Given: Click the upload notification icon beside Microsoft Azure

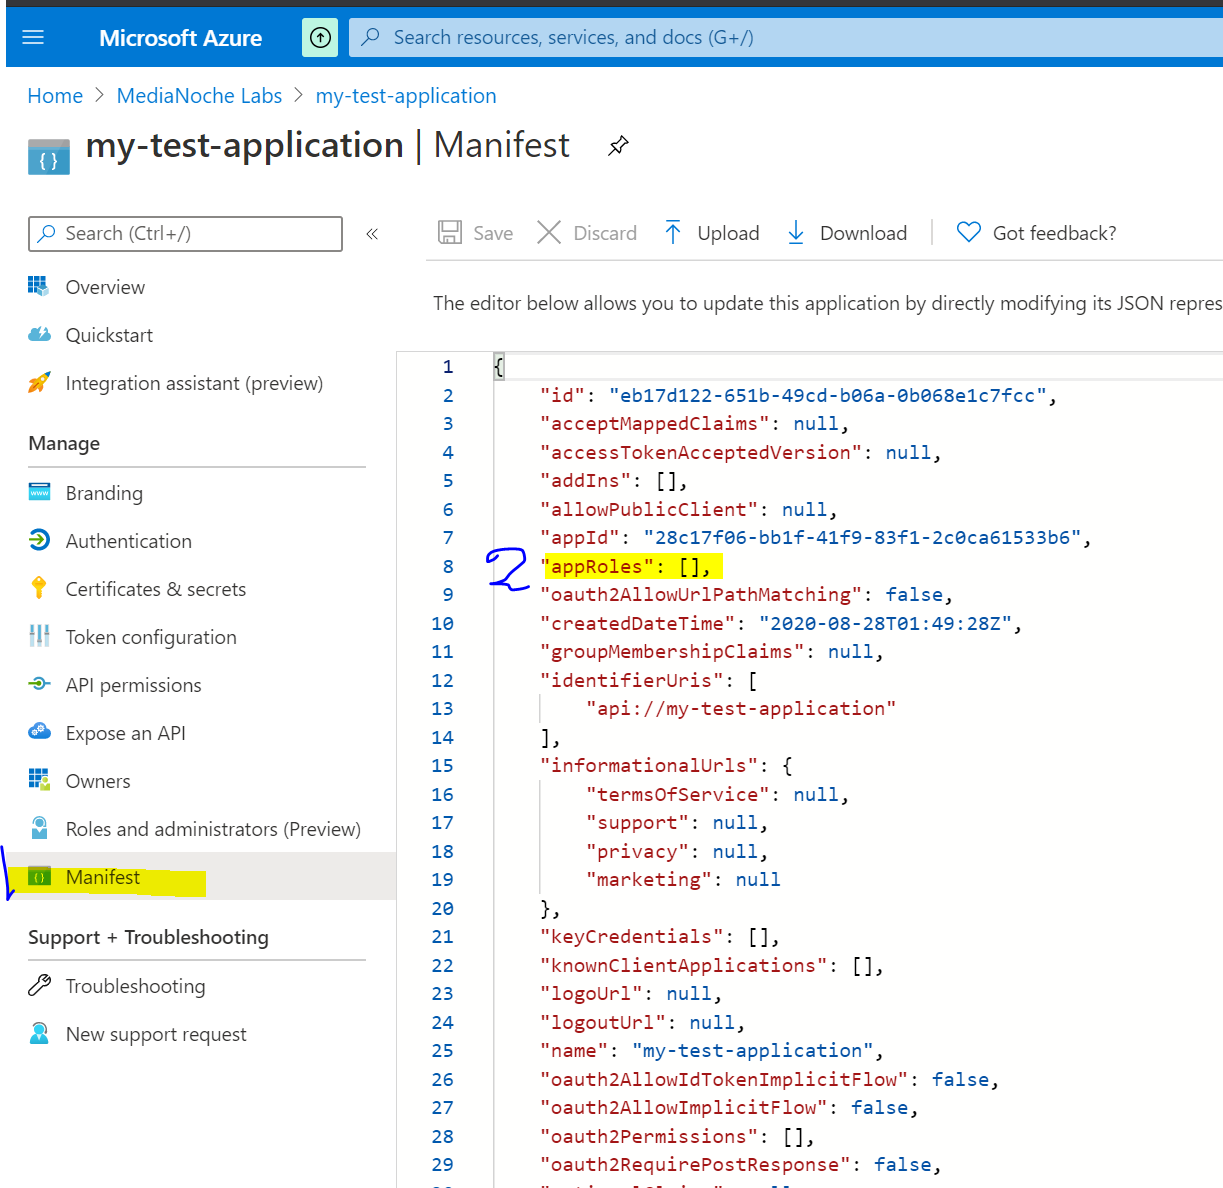Looking at the screenshot, I should point(320,38).
